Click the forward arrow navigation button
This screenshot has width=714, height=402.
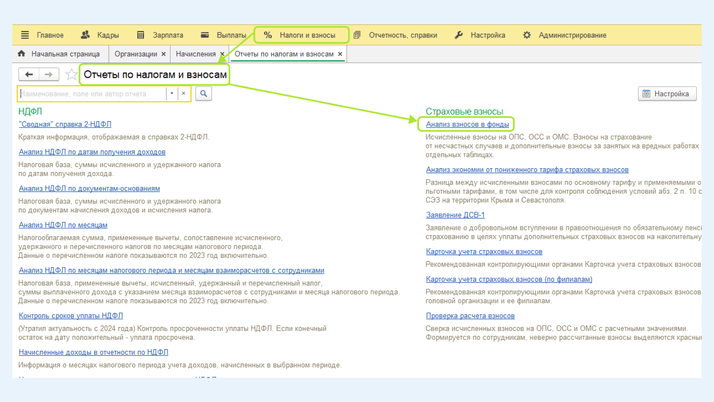pyautogui.click(x=49, y=74)
